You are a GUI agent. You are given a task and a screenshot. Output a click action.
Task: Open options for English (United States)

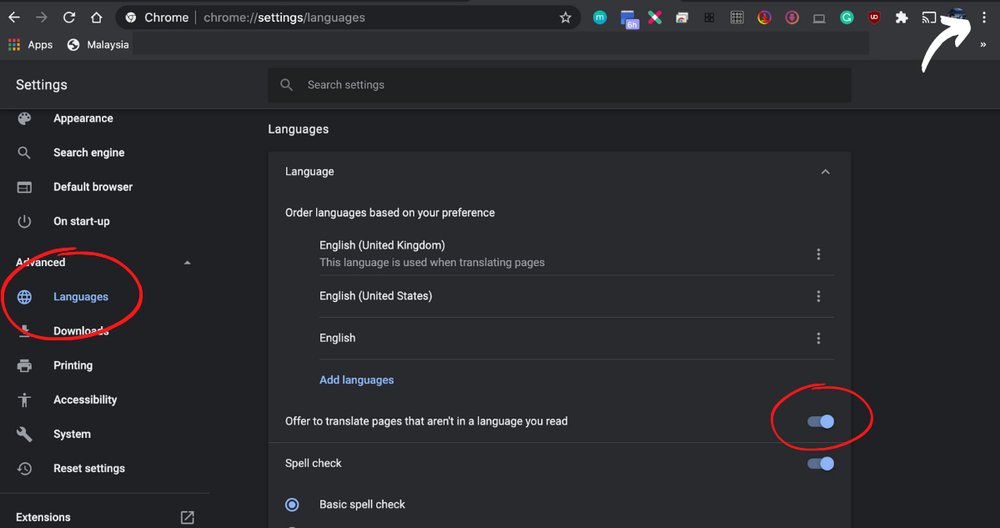pos(818,296)
